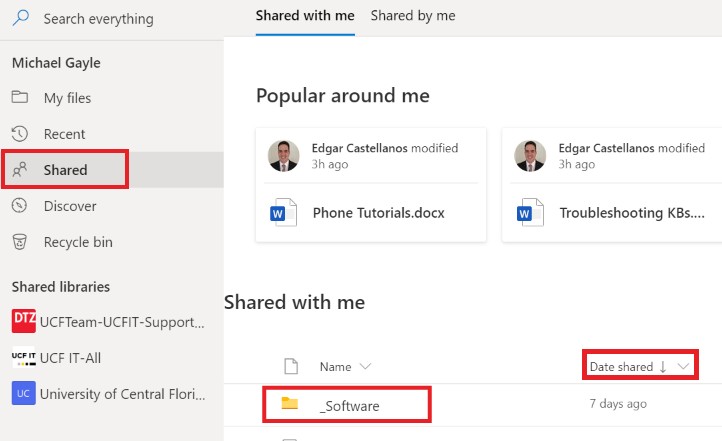Expand the Name column dropdown chevron
Screen dimensions: 722x441
(365, 366)
